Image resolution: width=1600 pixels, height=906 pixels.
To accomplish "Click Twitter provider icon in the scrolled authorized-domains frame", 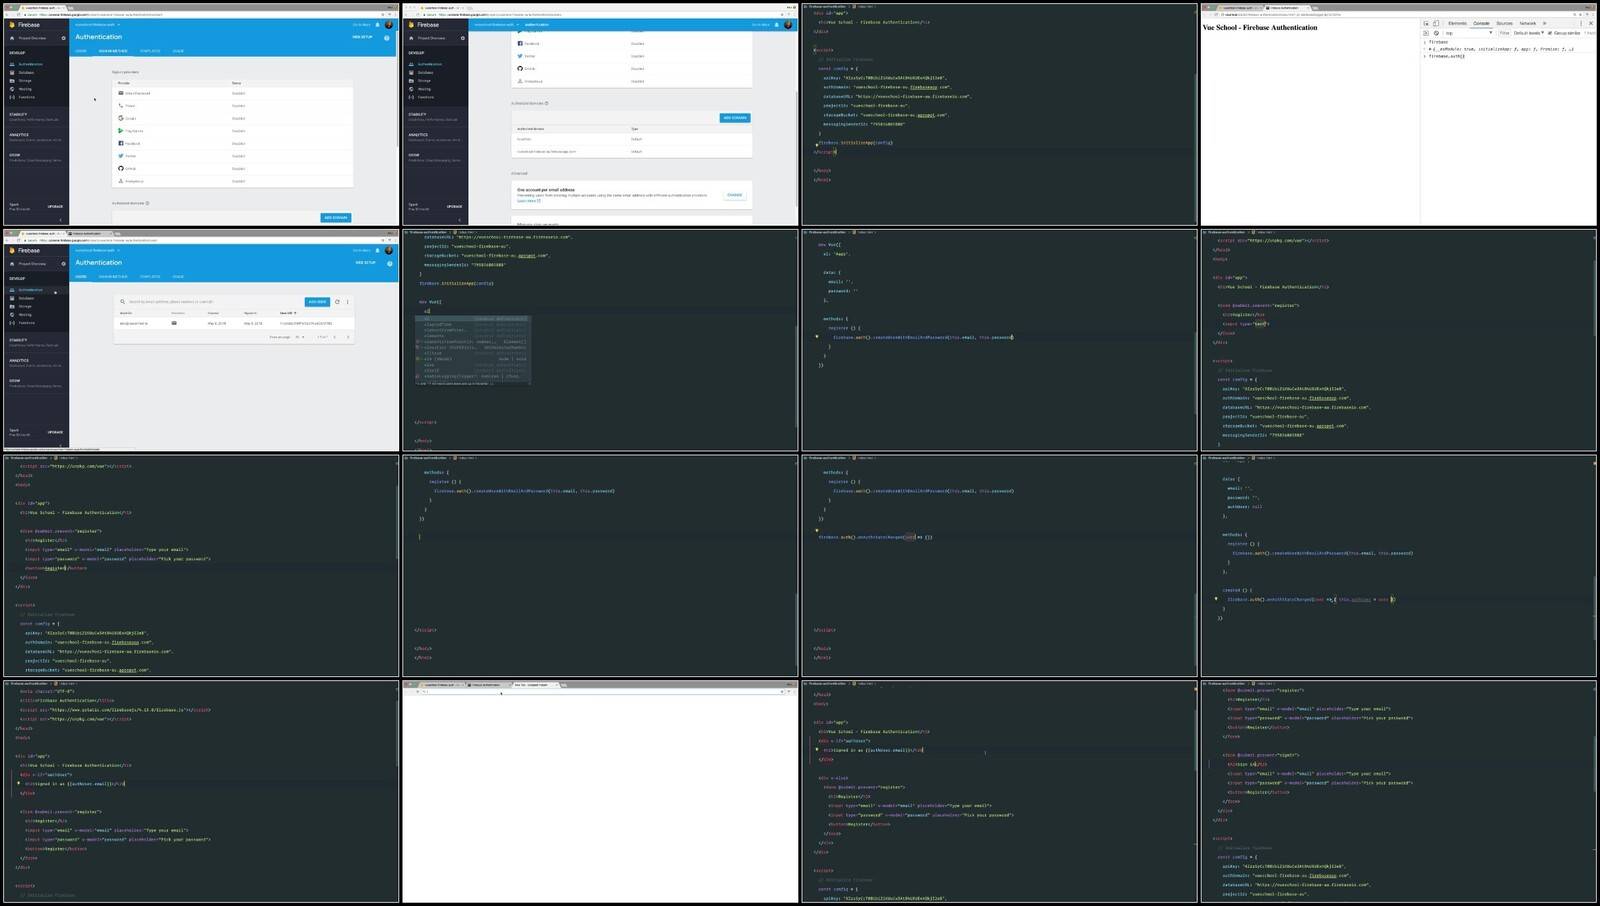I will click(x=520, y=56).
